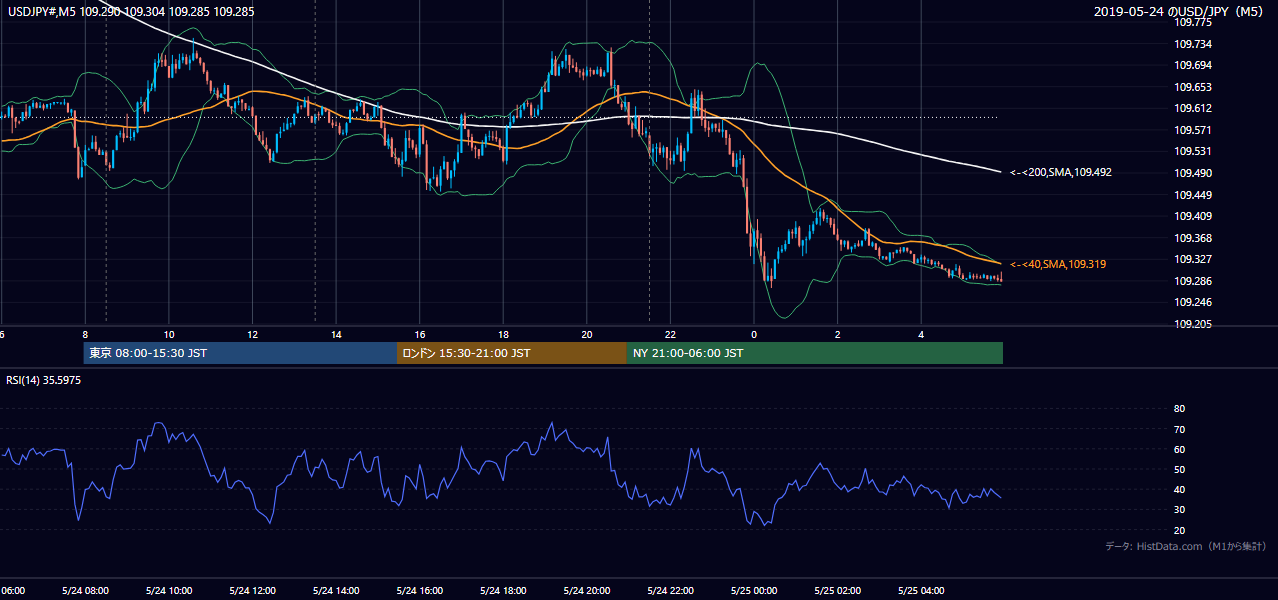Click RSI scale value 40
The width and height of the screenshot is (1278, 600).
click(x=1179, y=489)
